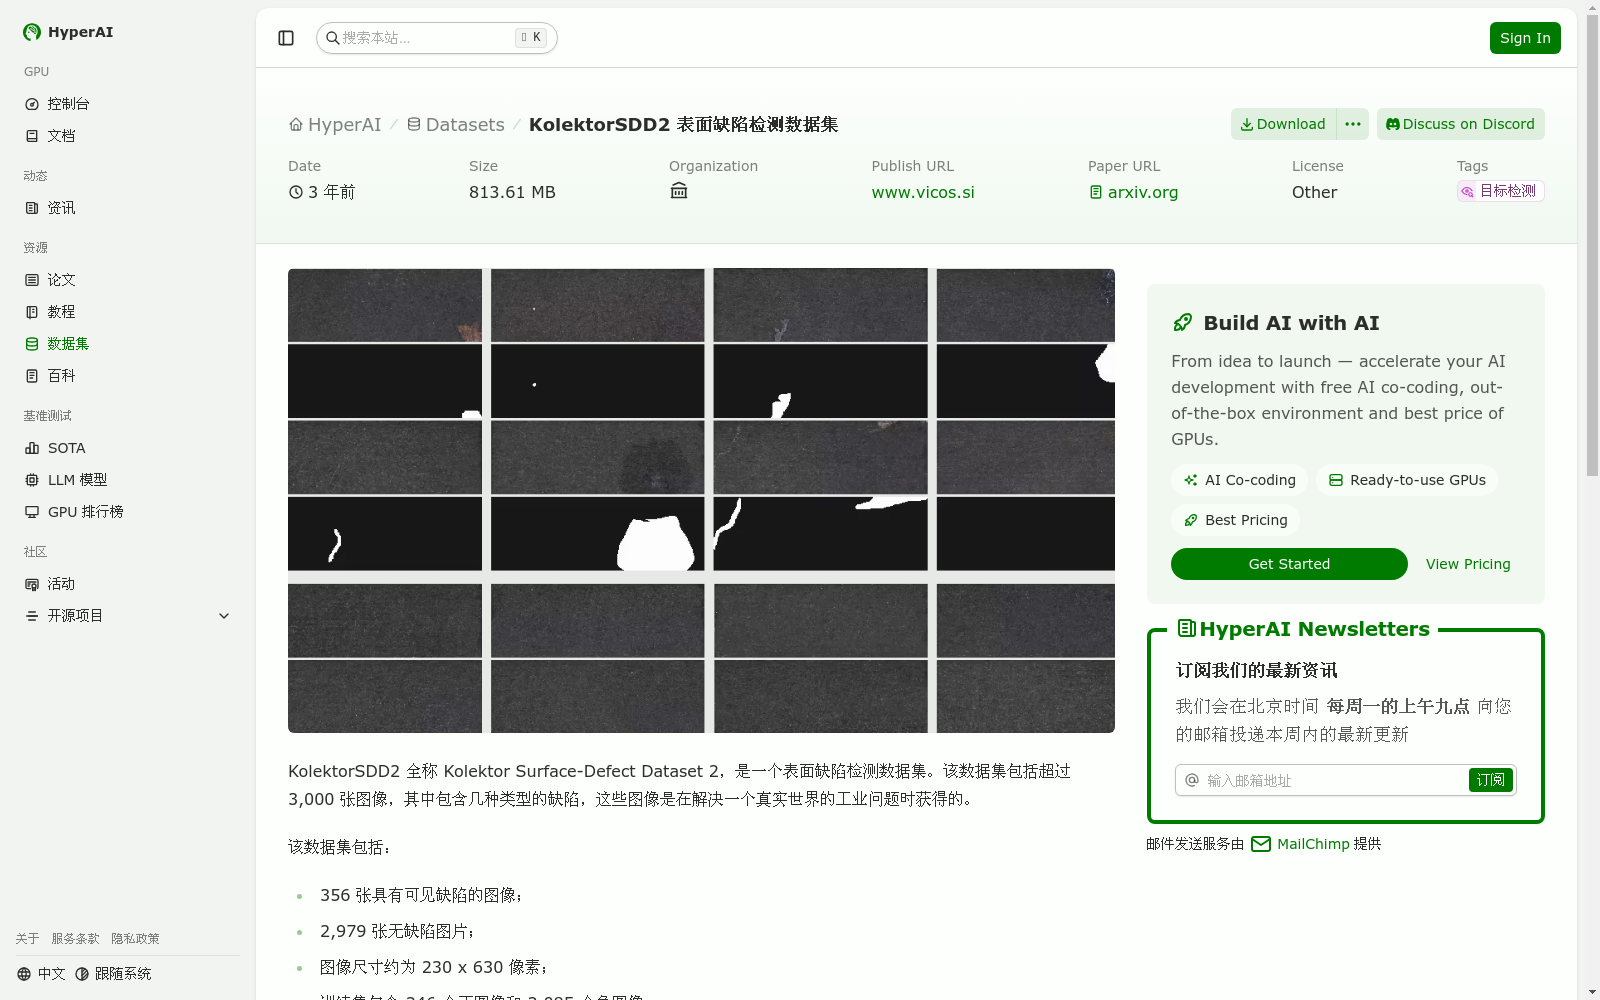The image size is (1600, 1000).
Task: Click the Download button
Action: click(1283, 124)
